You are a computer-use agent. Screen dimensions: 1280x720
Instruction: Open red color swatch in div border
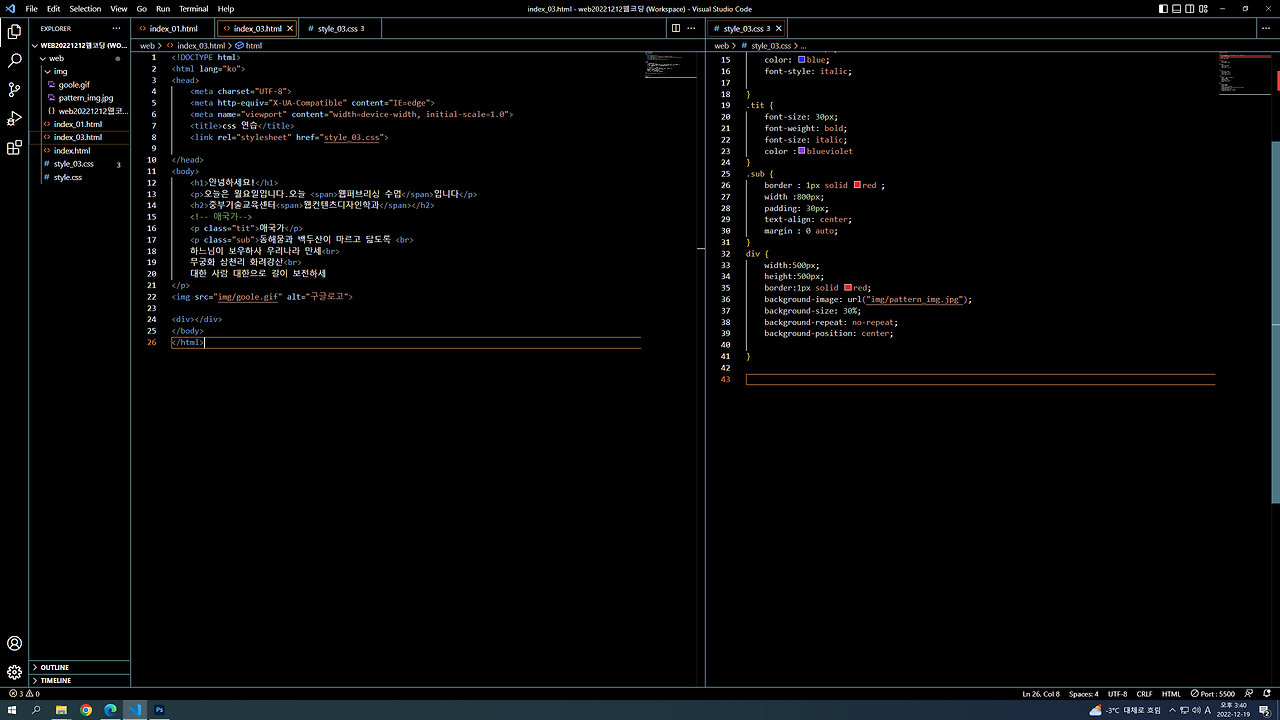click(848, 288)
